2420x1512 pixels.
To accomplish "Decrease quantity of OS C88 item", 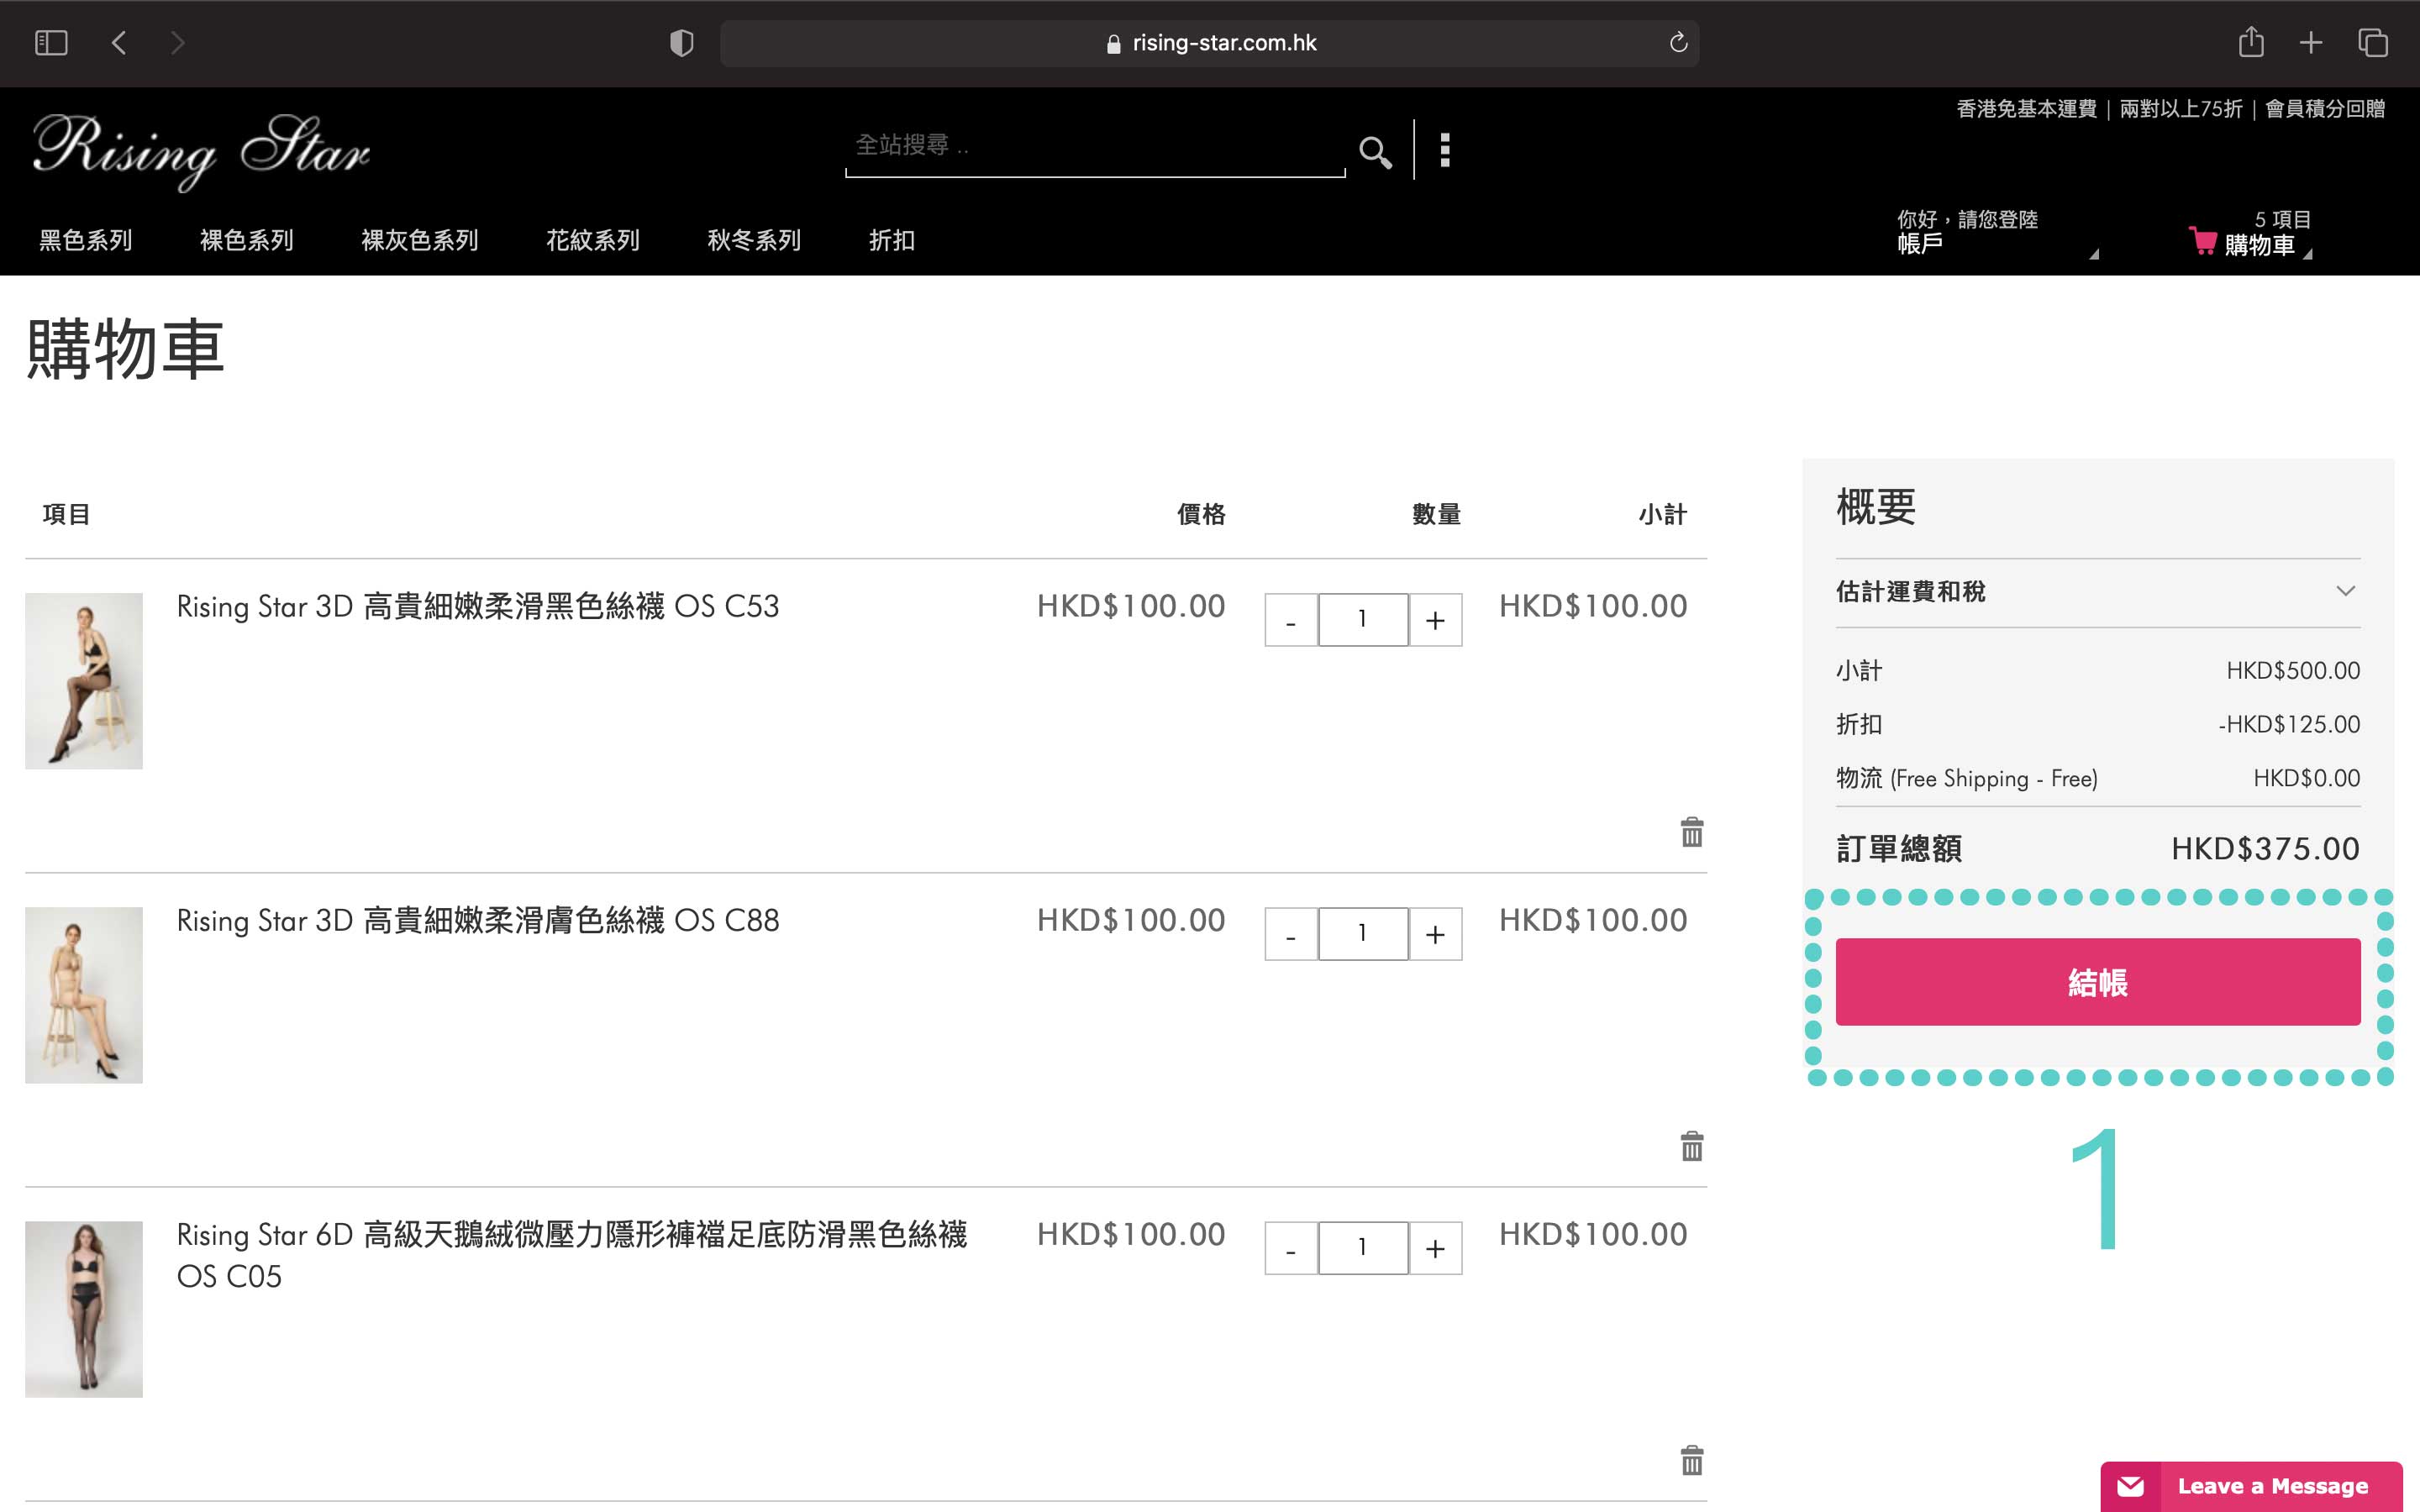I will tap(1291, 934).
